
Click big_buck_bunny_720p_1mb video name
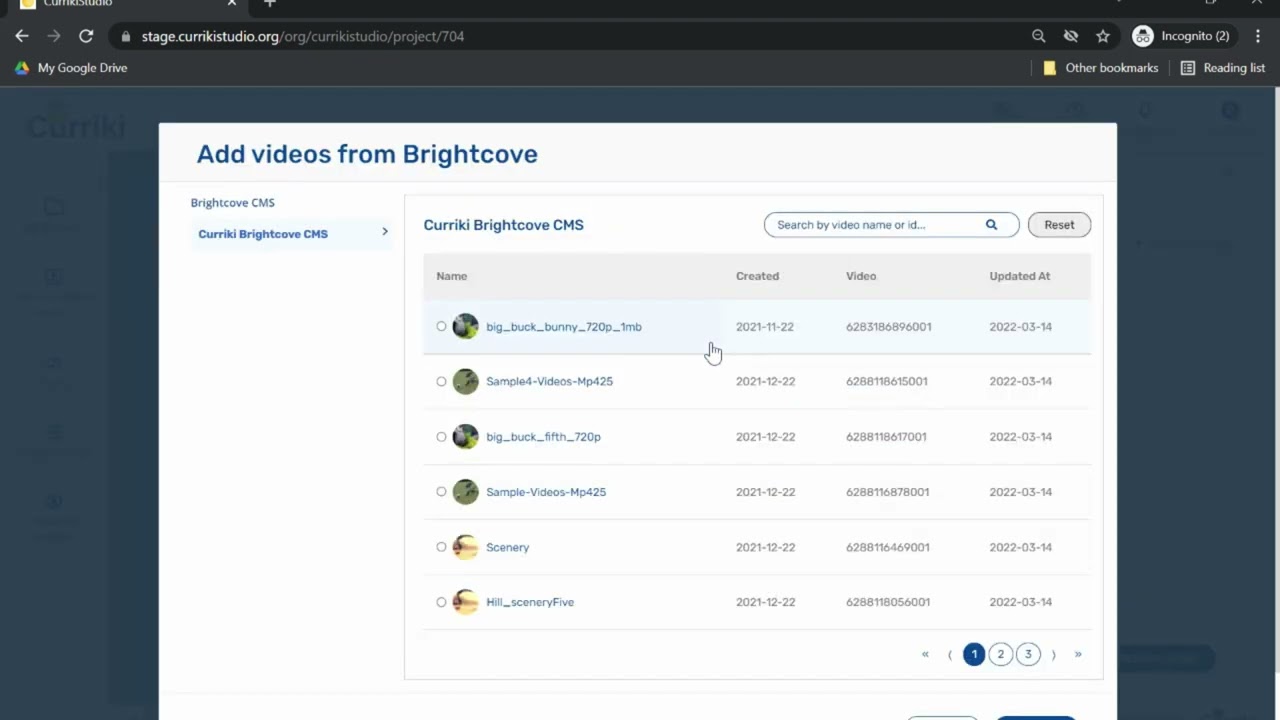click(564, 327)
